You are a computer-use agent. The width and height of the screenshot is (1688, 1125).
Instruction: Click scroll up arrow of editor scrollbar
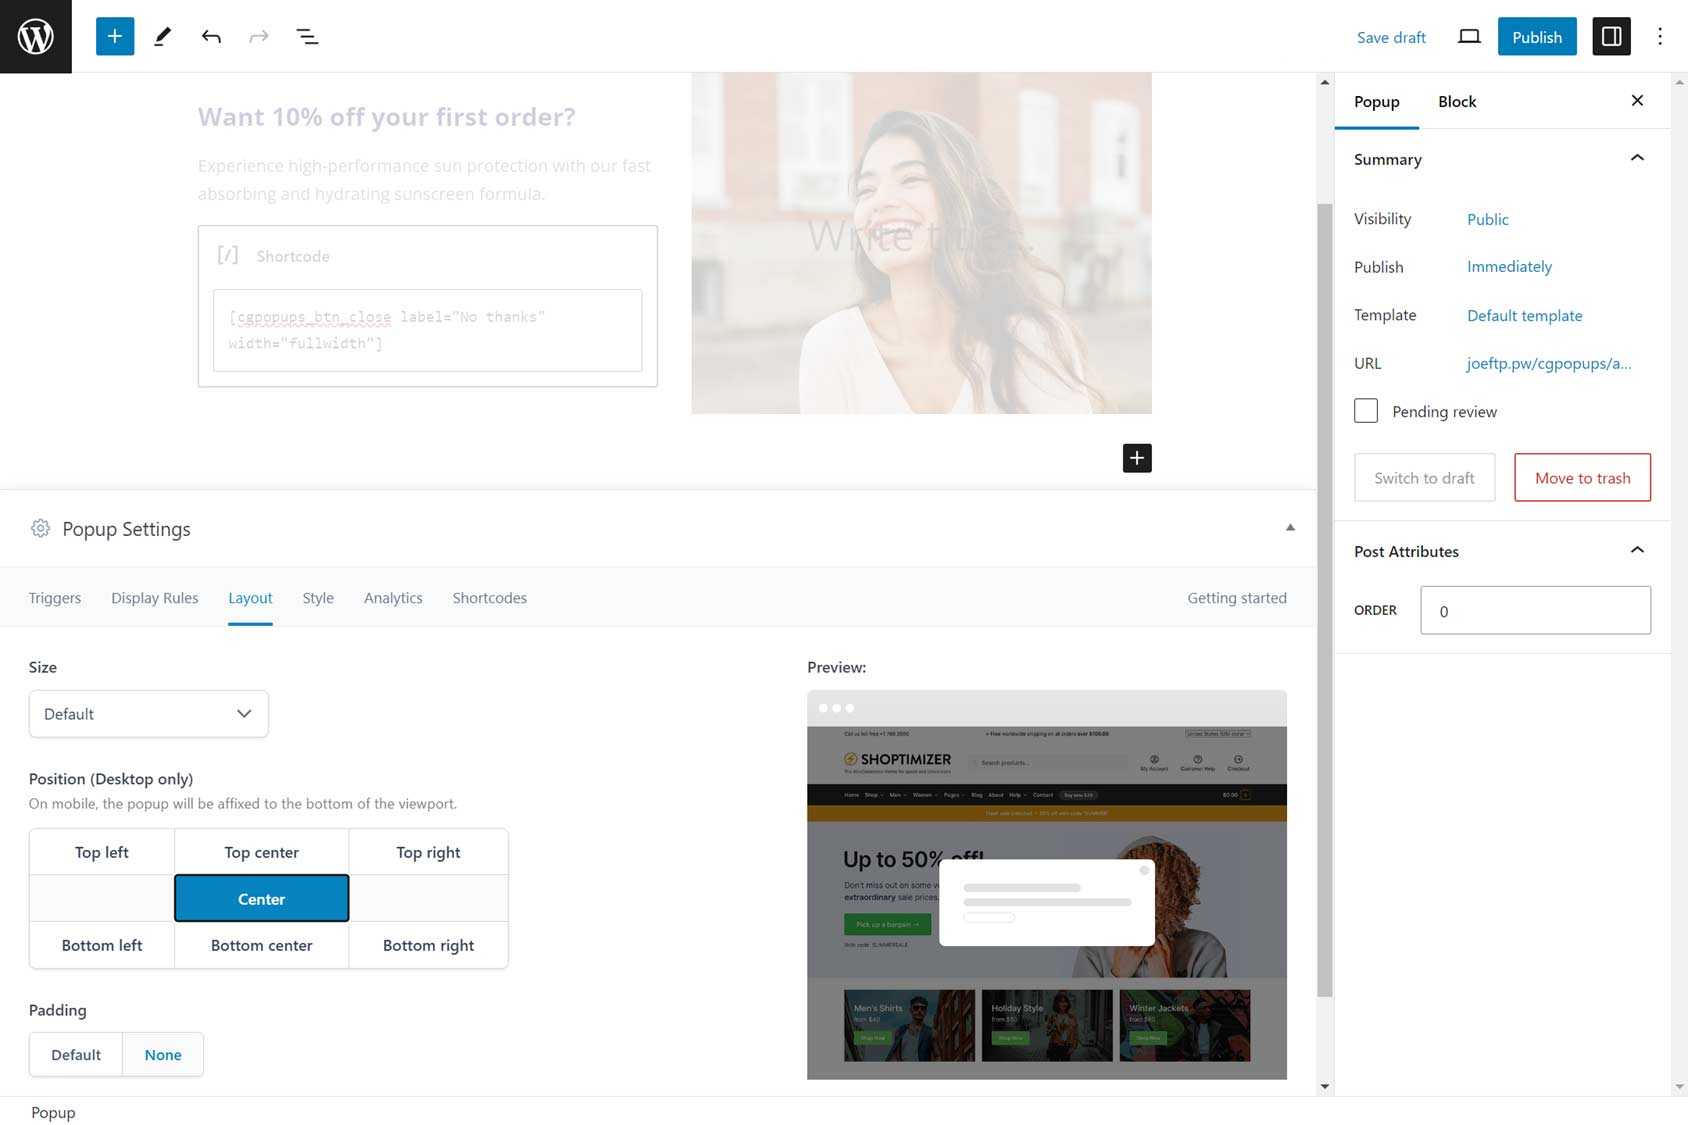tap(1325, 82)
